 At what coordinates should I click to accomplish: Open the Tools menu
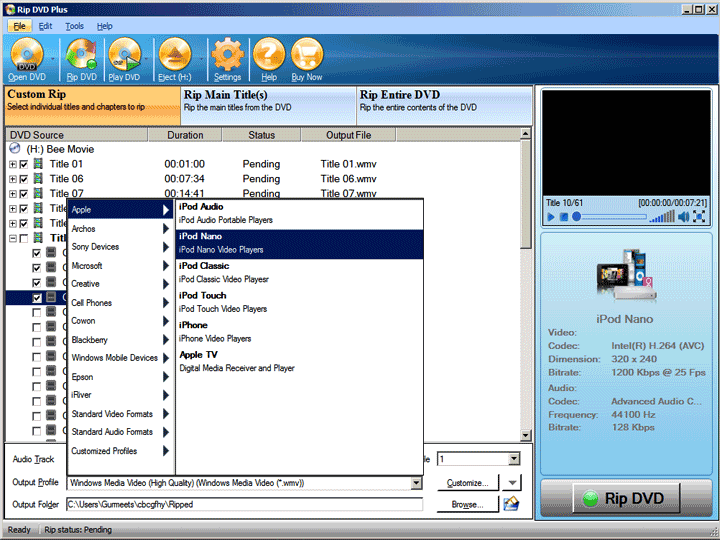74,26
